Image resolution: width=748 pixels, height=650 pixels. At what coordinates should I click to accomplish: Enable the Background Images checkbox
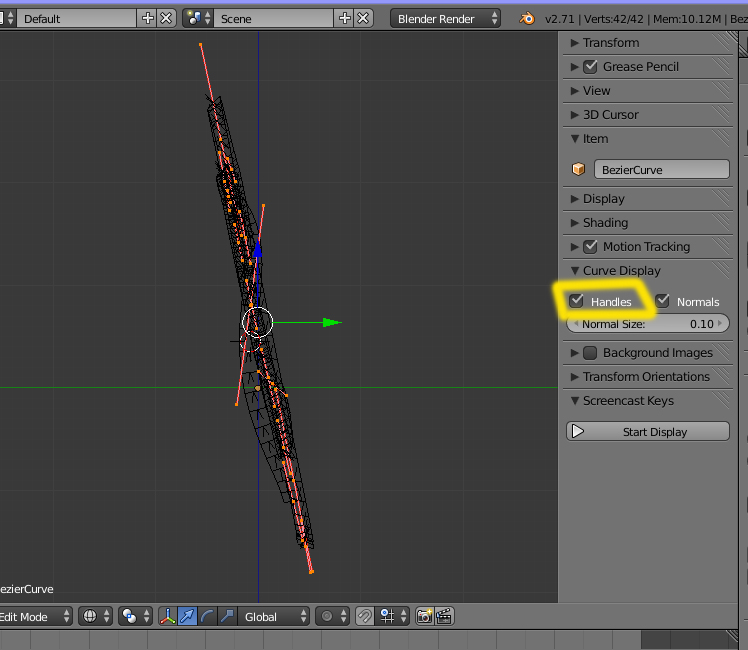[x=590, y=352]
